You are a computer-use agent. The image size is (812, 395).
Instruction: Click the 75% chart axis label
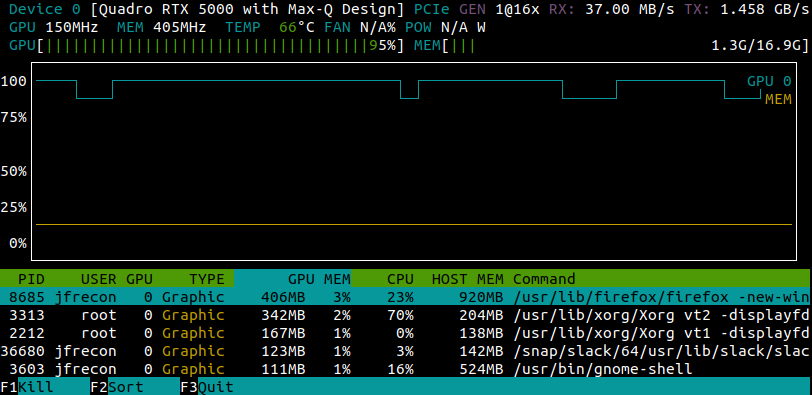(13, 118)
